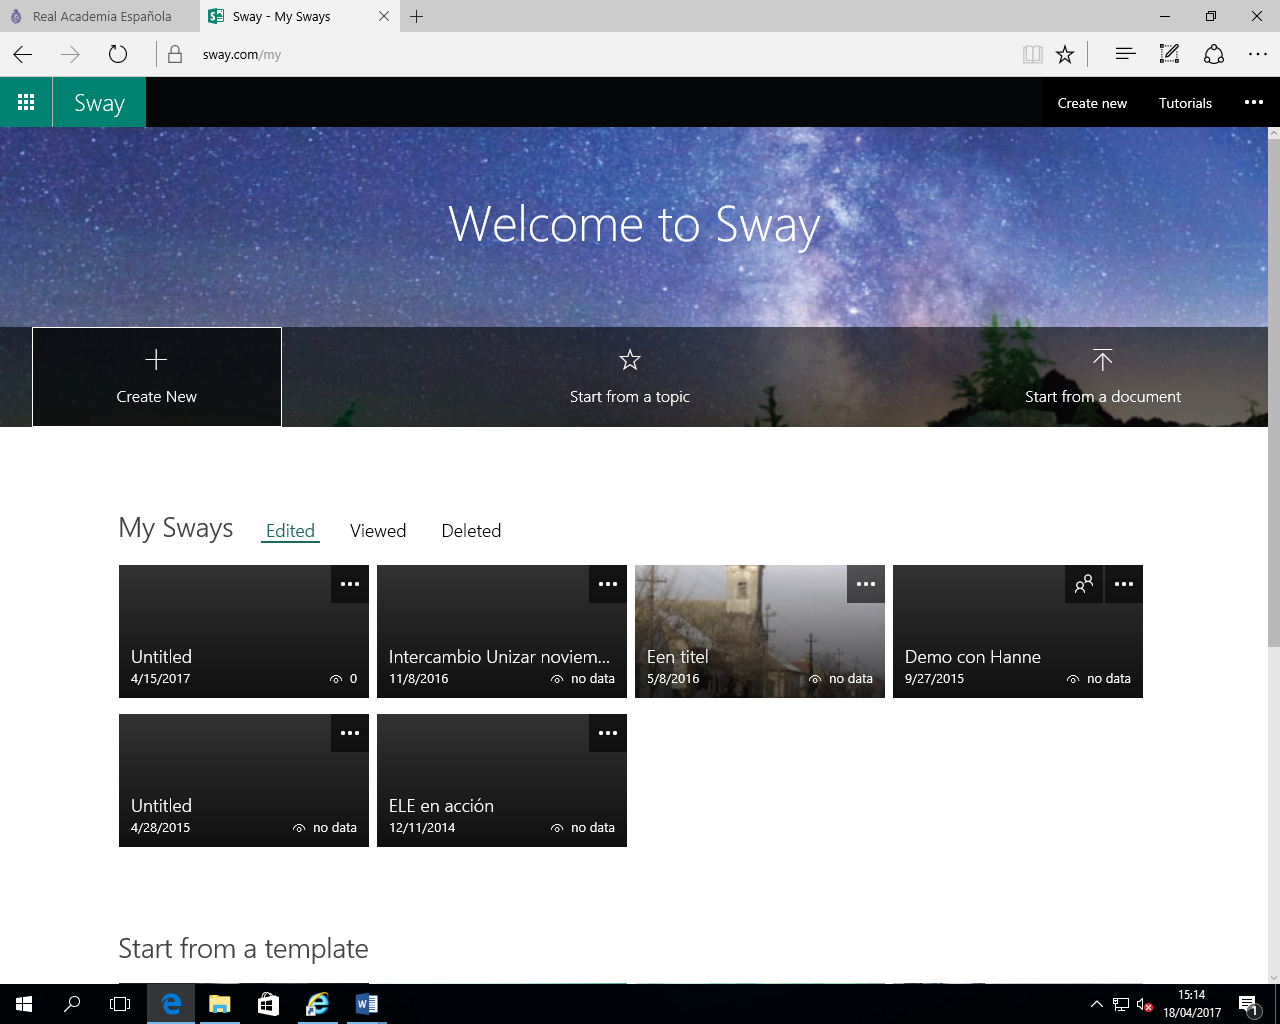This screenshot has width=1280, height=1024.
Task: Open more options for ELE en acción
Action: coord(608,733)
